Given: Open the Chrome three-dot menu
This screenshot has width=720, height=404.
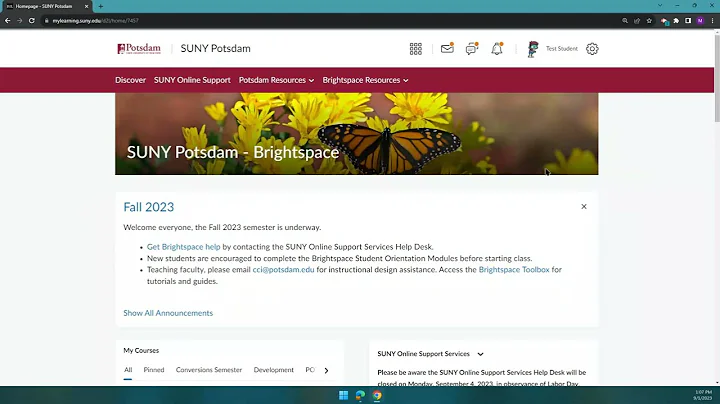Looking at the screenshot, I should pos(712,21).
